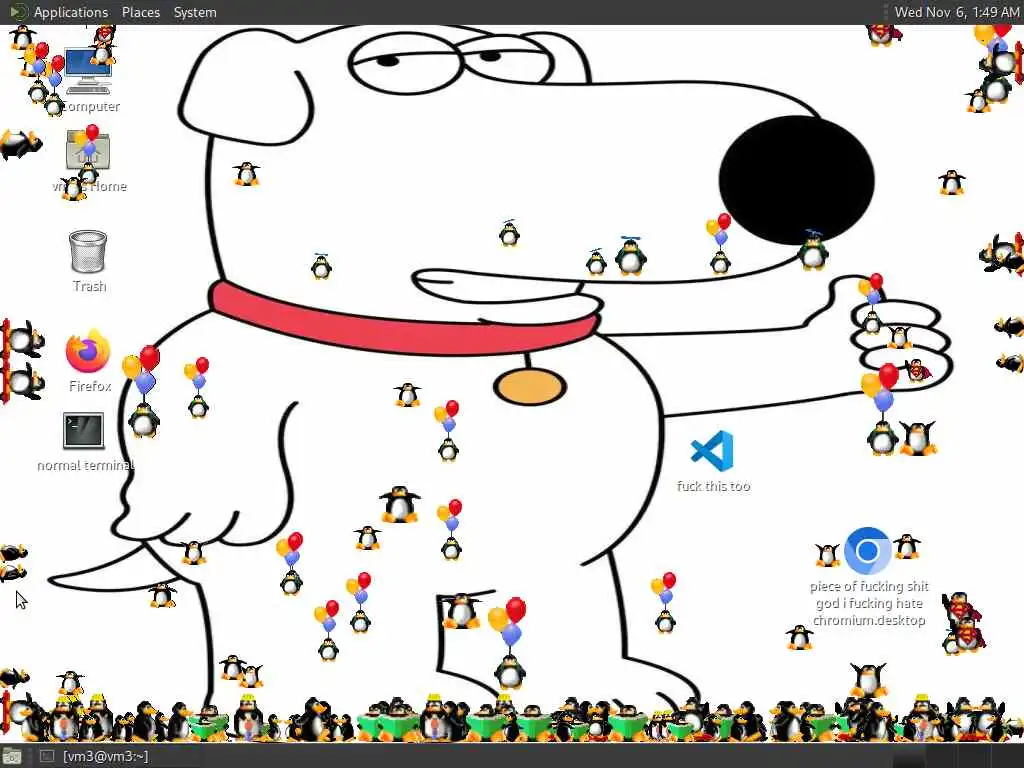Screen dimensions: 1024x768
Task: Open the Applications menu in top panel
Action: pos(59,12)
